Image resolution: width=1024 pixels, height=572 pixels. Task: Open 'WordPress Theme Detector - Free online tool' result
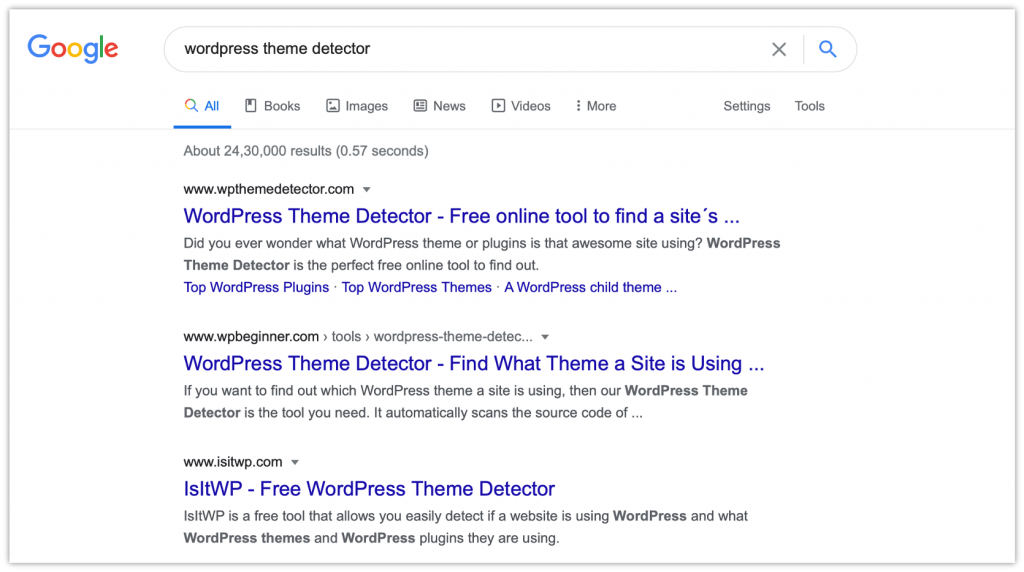tap(461, 216)
